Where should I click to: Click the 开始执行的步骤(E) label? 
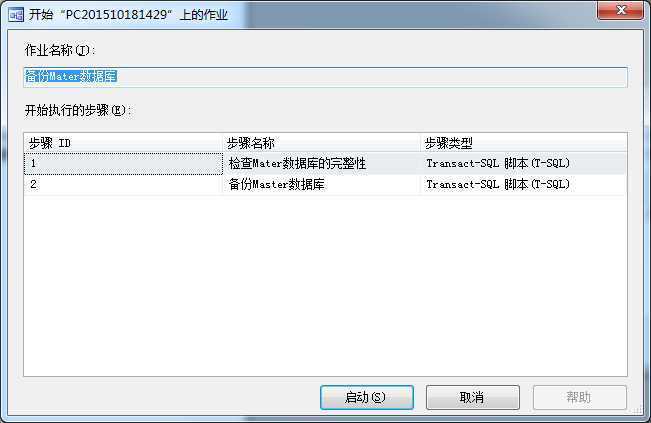pyautogui.click(x=78, y=110)
